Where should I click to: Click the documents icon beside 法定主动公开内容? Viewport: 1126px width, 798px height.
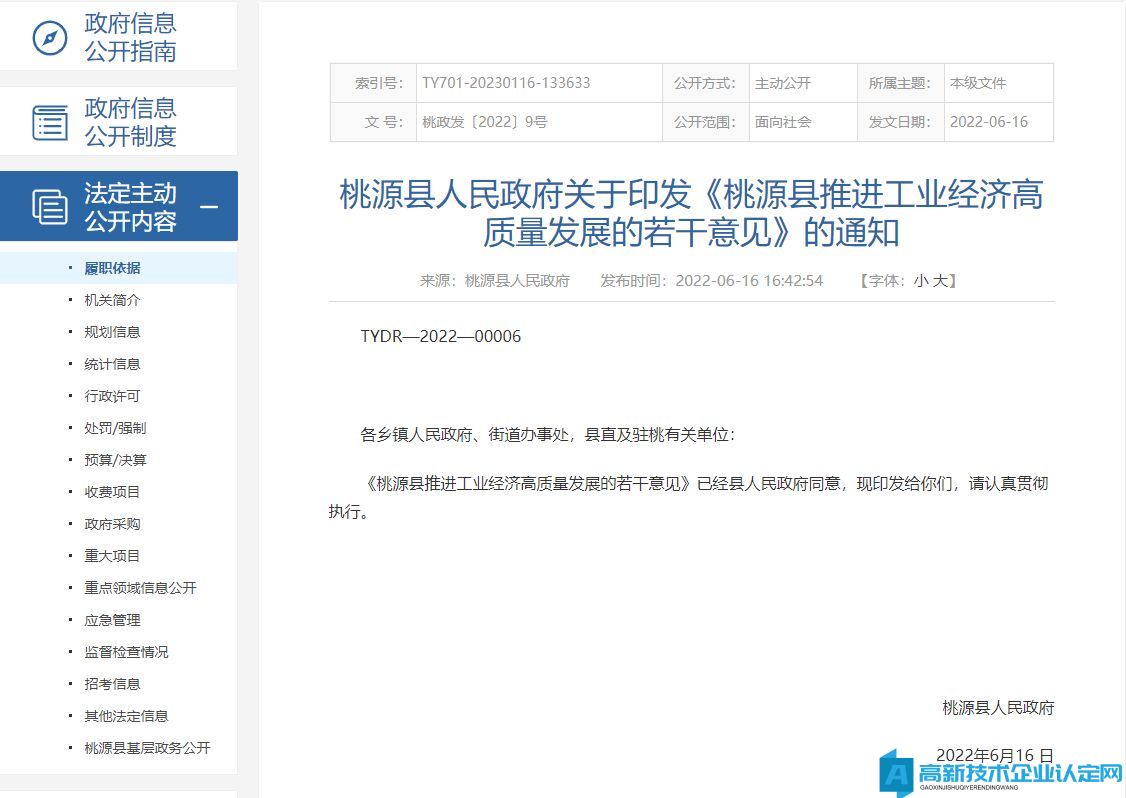click(50, 207)
